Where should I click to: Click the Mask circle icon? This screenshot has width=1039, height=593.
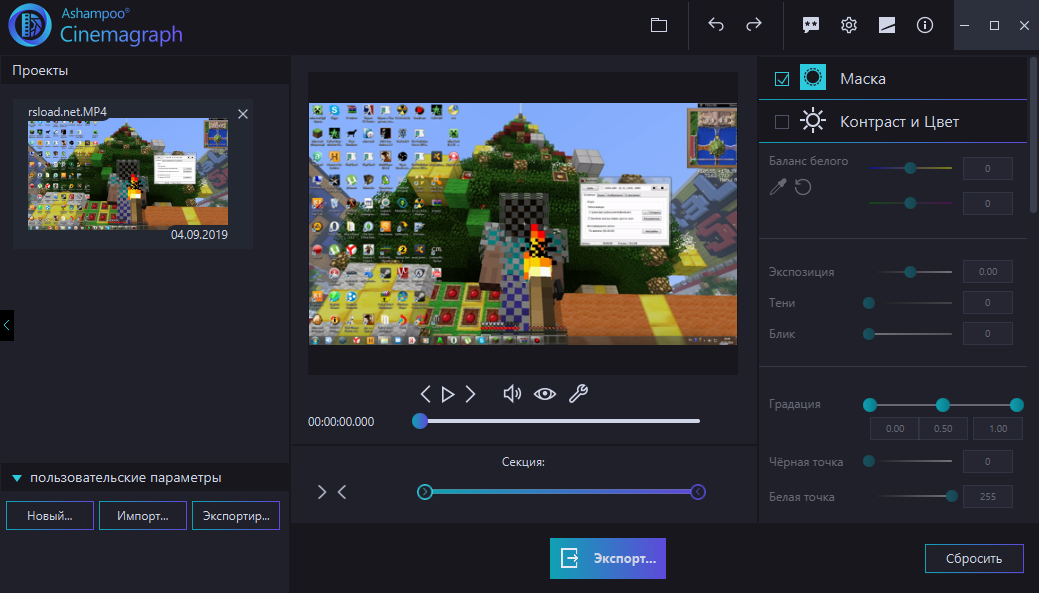[813, 78]
